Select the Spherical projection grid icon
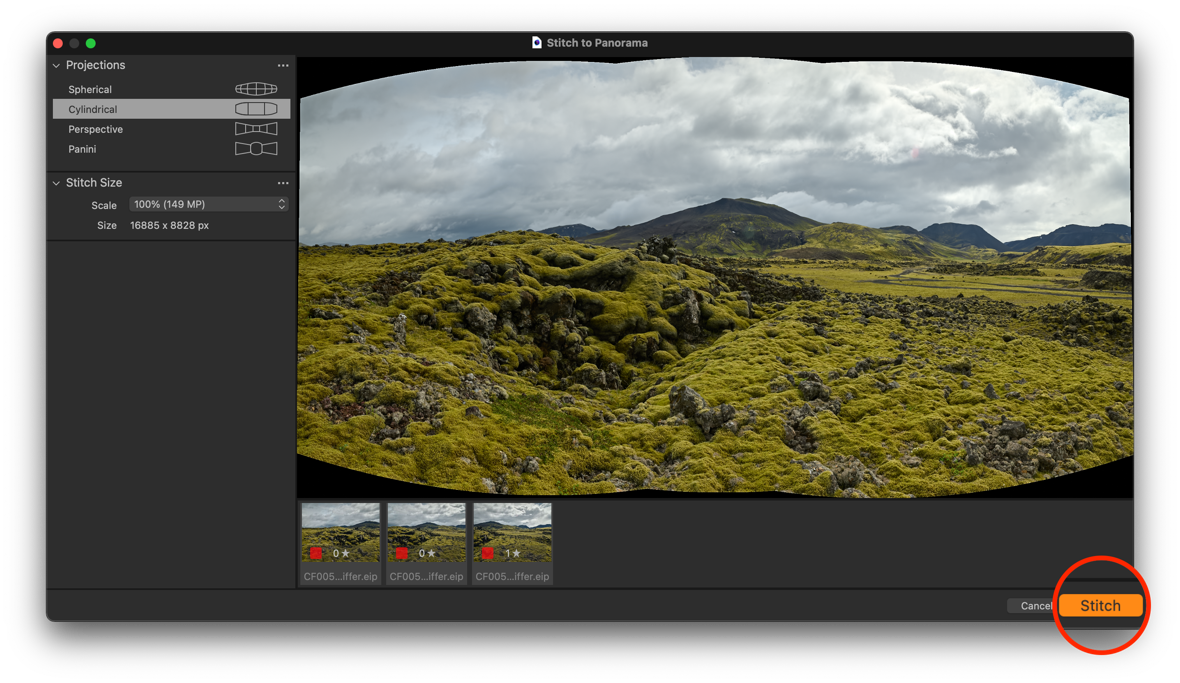Viewport: 1180px width, 683px height. 256,89
